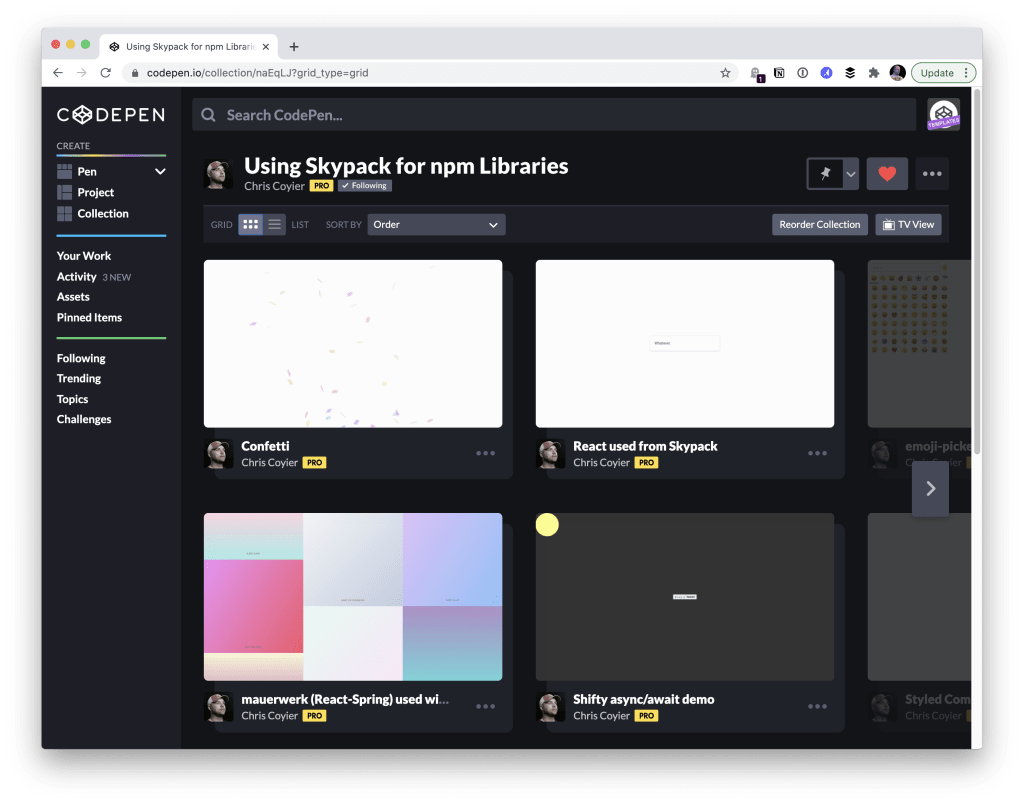Close the Using Skypack tab
This screenshot has width=1024, height=804.
tap(266, 47)
